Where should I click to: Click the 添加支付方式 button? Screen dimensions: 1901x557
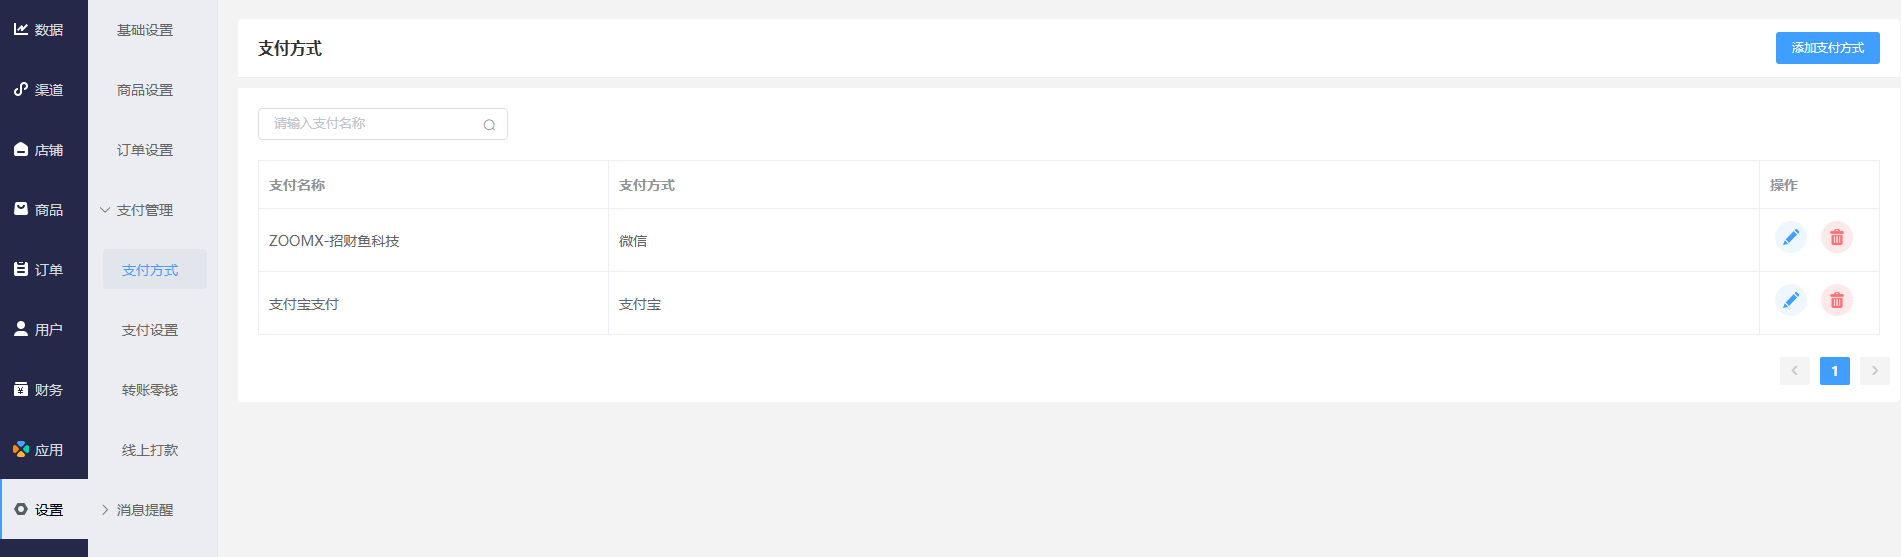(x=1827, y=48)
